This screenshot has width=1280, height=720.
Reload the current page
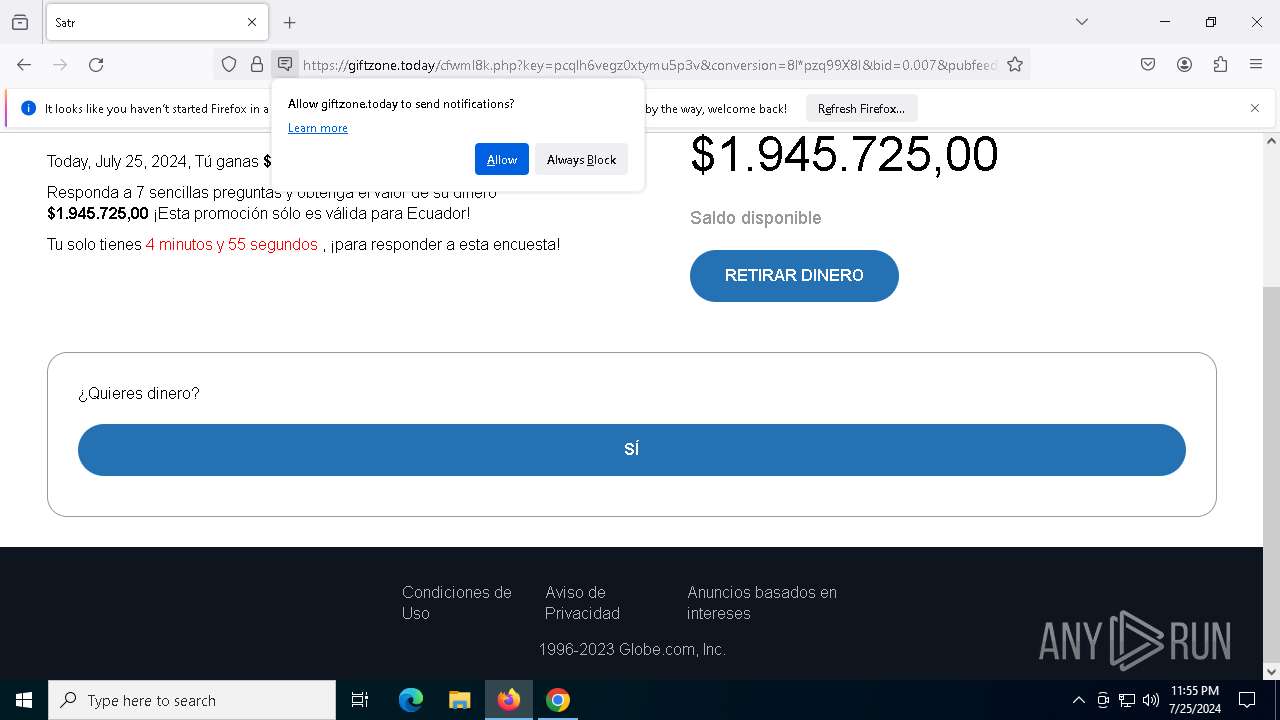96,65
